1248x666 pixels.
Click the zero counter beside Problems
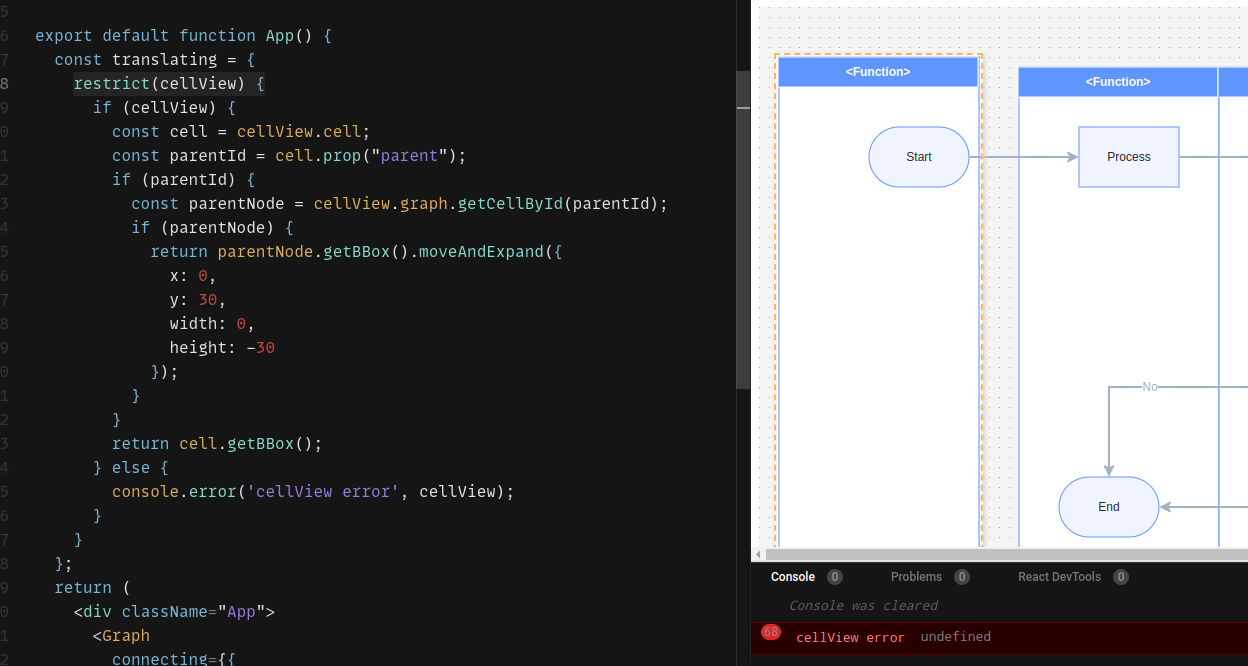click(x=961, y=576)
